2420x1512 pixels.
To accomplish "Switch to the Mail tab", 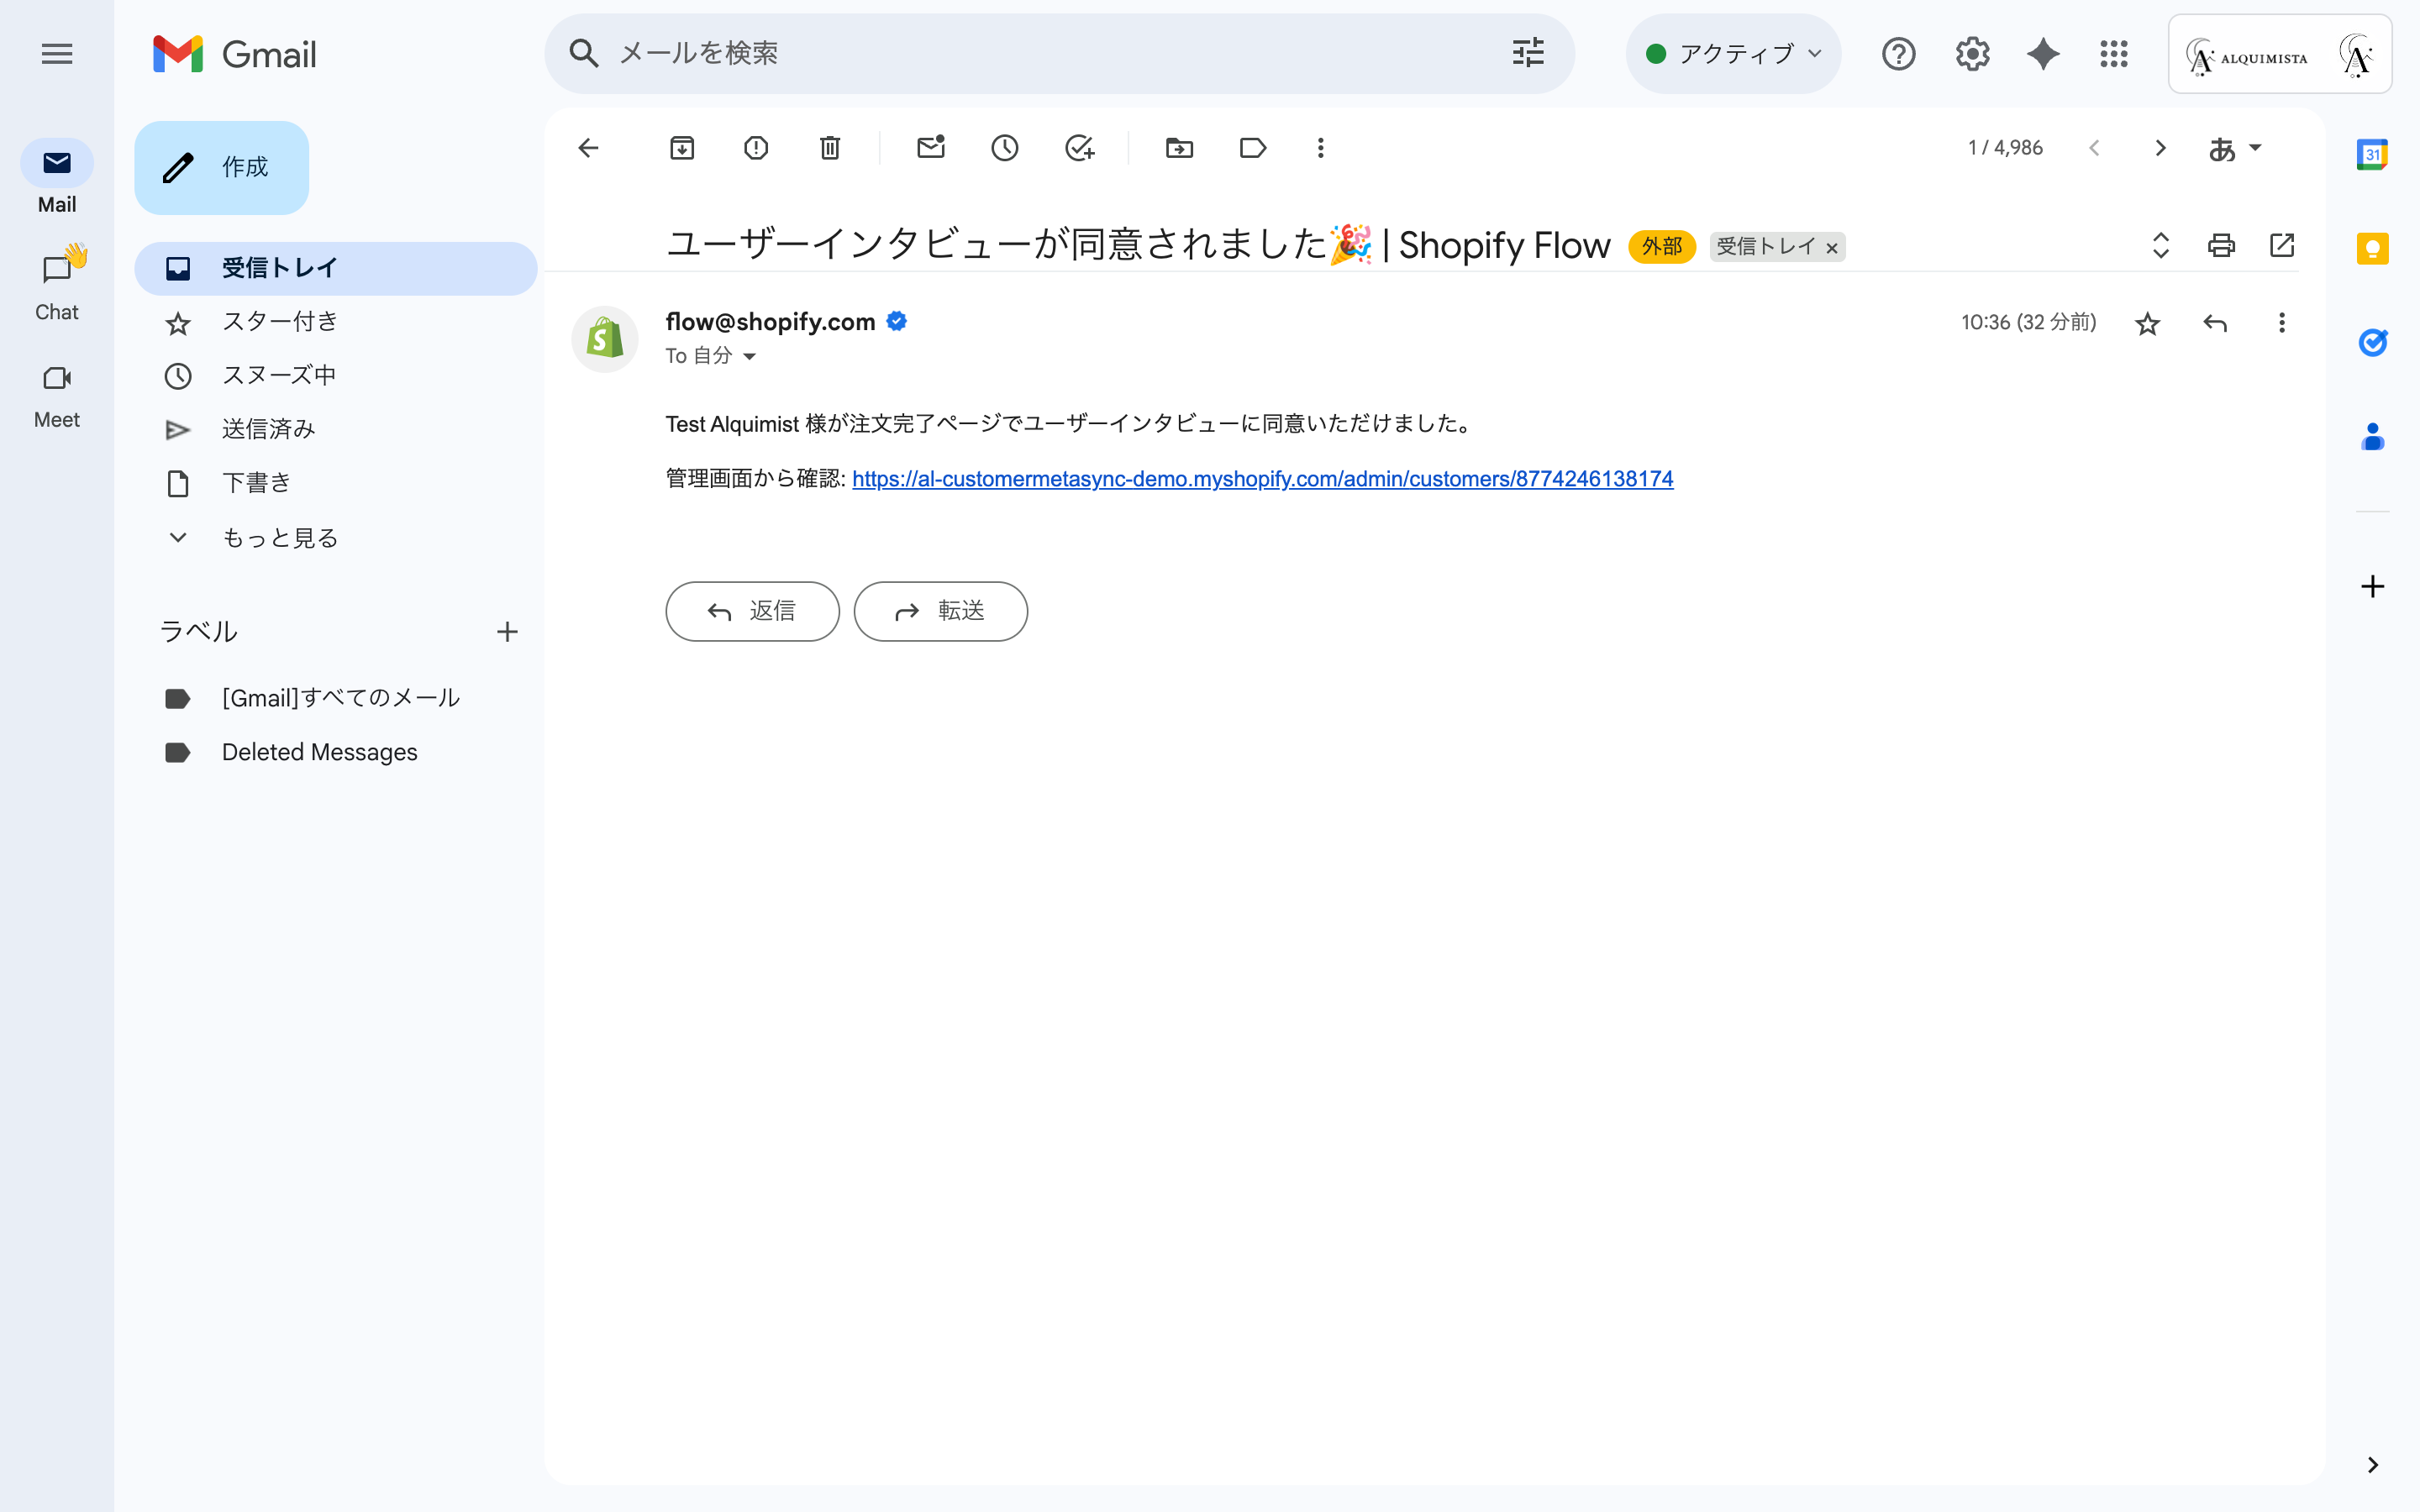I will click(x=57, y=177).
